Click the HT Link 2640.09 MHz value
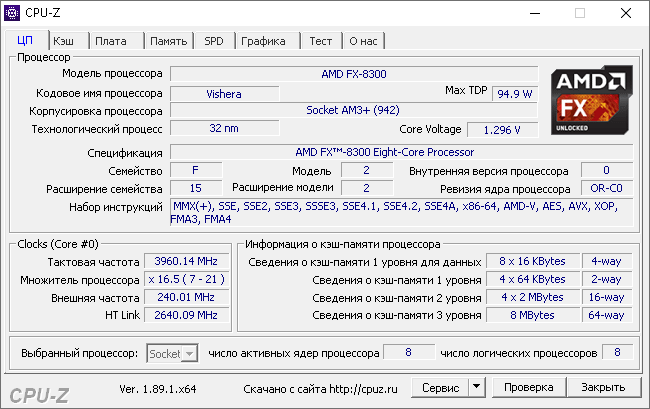The image size is (650, 409). point(187,315)
